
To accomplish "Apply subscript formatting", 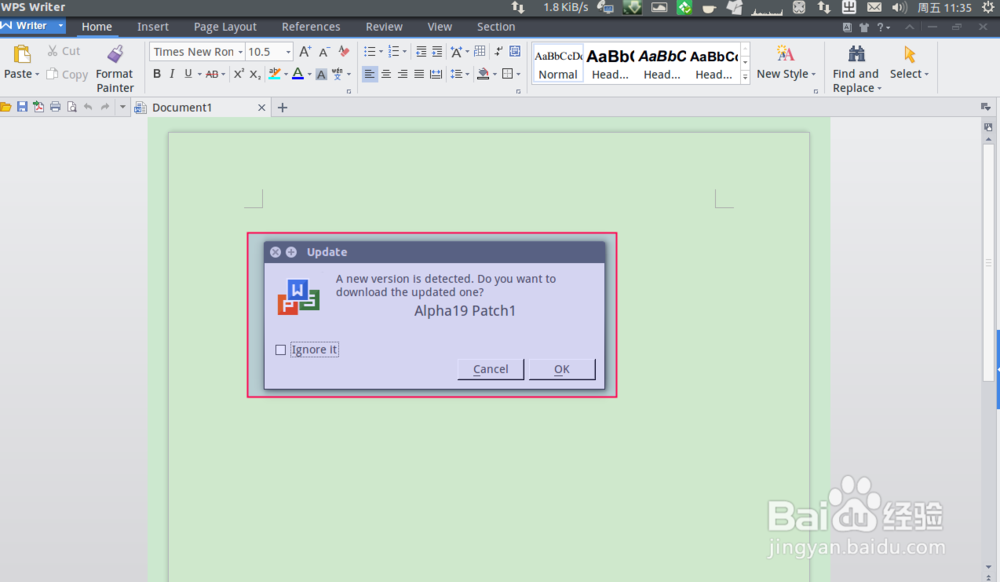I will pos(254,74).
